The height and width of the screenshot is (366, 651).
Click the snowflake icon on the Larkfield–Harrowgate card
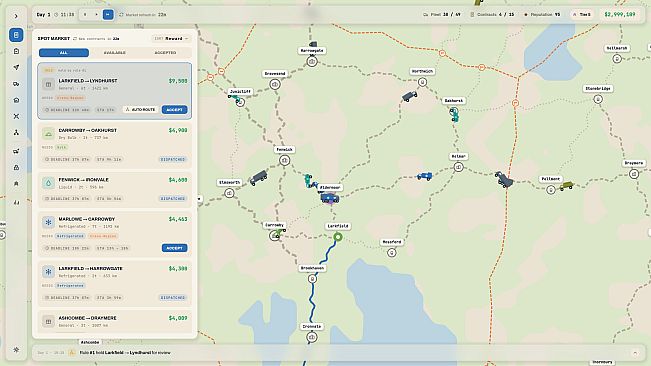(x=48, y=272)
